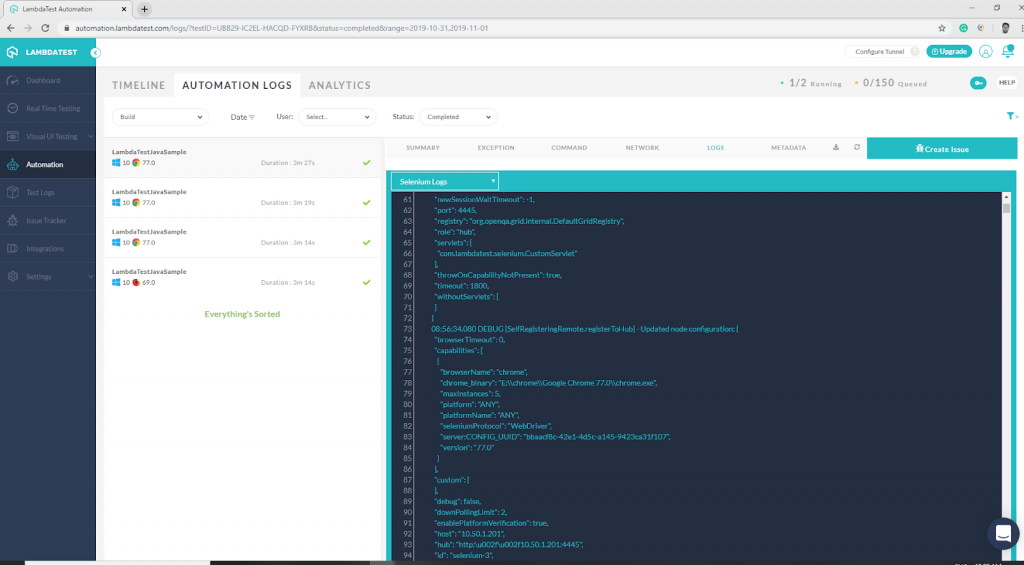Open the notifications bell
Image resolution: width=1024 pixels, height=565 pixels.
pos(1007,52)
